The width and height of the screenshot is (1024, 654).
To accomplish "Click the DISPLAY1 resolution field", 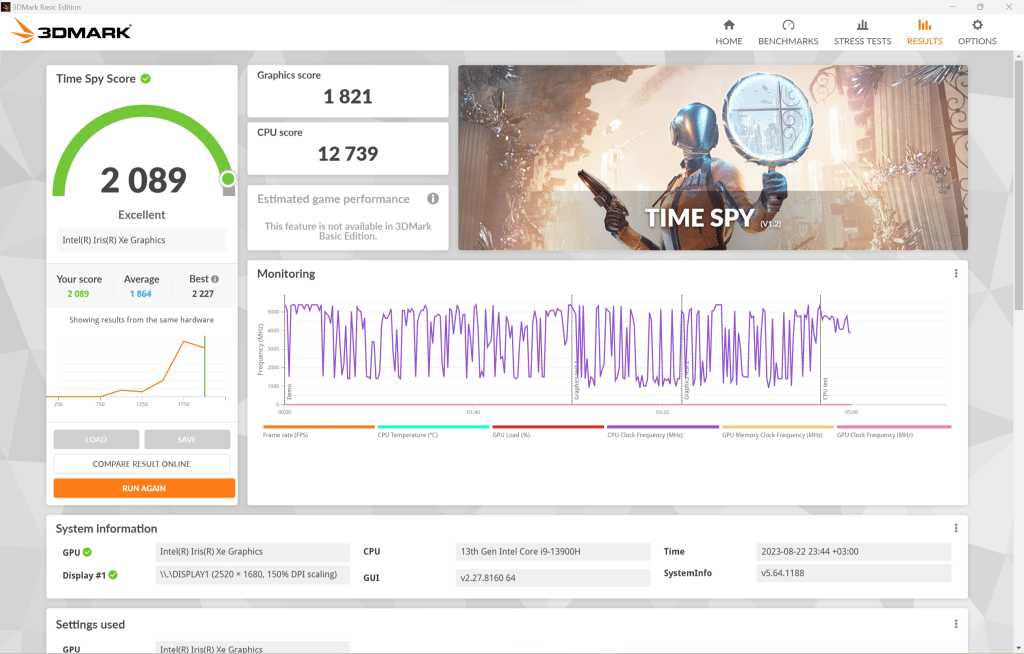I will tap(252, 574).
